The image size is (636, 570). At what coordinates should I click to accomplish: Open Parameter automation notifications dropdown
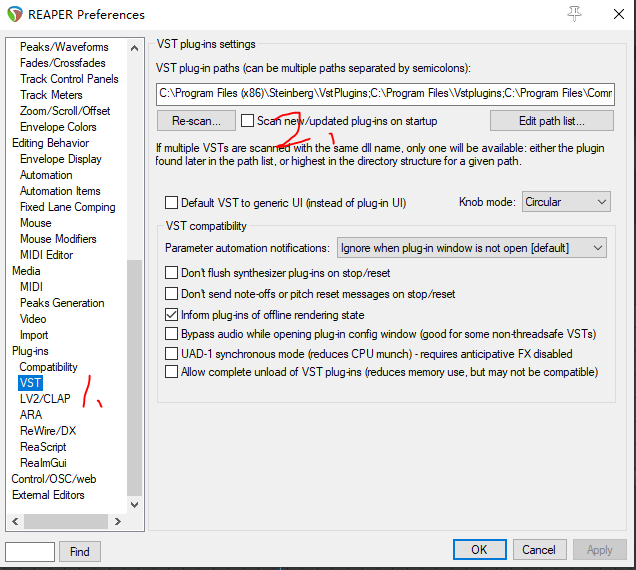pyautogui.click(x=472, y=247)
